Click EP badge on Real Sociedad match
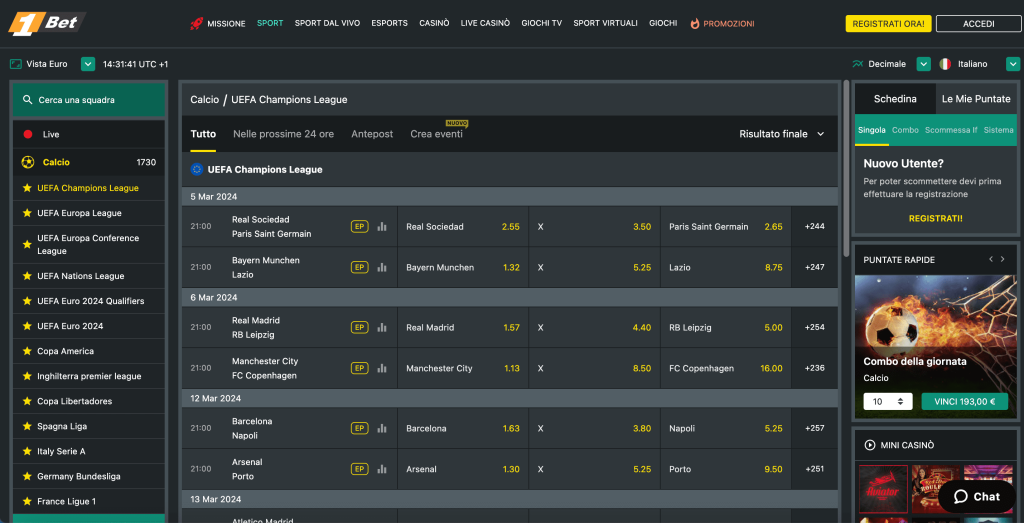 pyautogui.click(x=360, y=227)
